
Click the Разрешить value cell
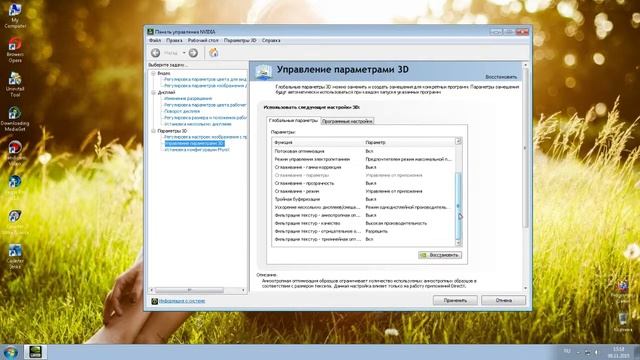376,231
